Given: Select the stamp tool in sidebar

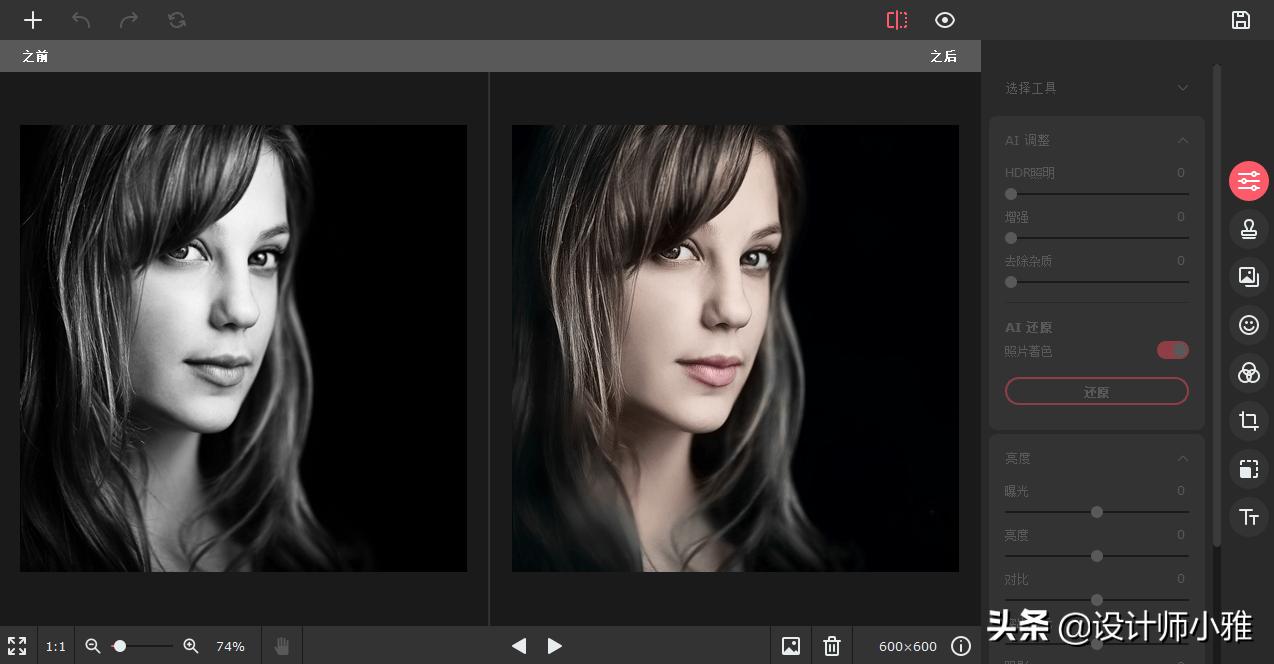Looking at the screenshot, I should [1248, 228].
